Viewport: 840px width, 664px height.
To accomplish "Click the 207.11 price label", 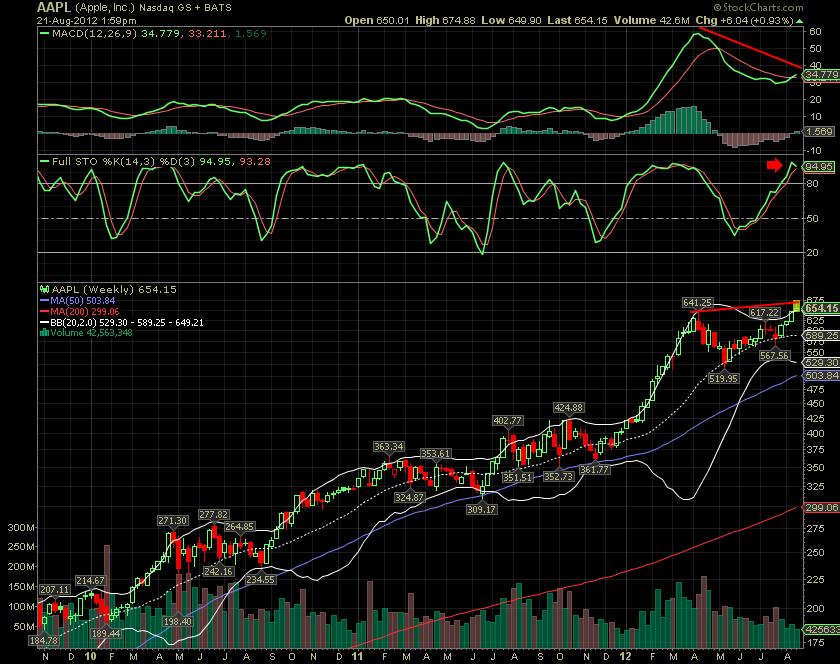I will pos(55,590).
